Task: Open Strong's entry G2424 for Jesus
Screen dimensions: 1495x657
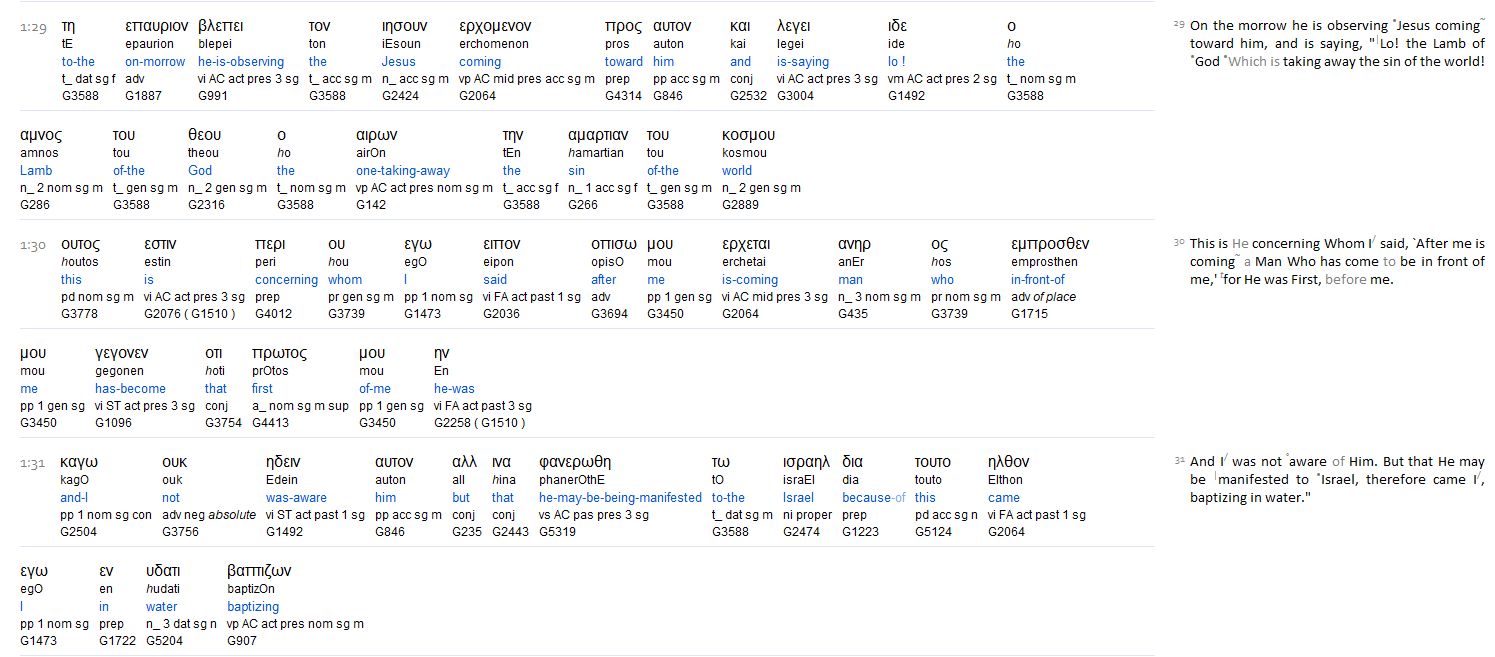Action: 400,96
